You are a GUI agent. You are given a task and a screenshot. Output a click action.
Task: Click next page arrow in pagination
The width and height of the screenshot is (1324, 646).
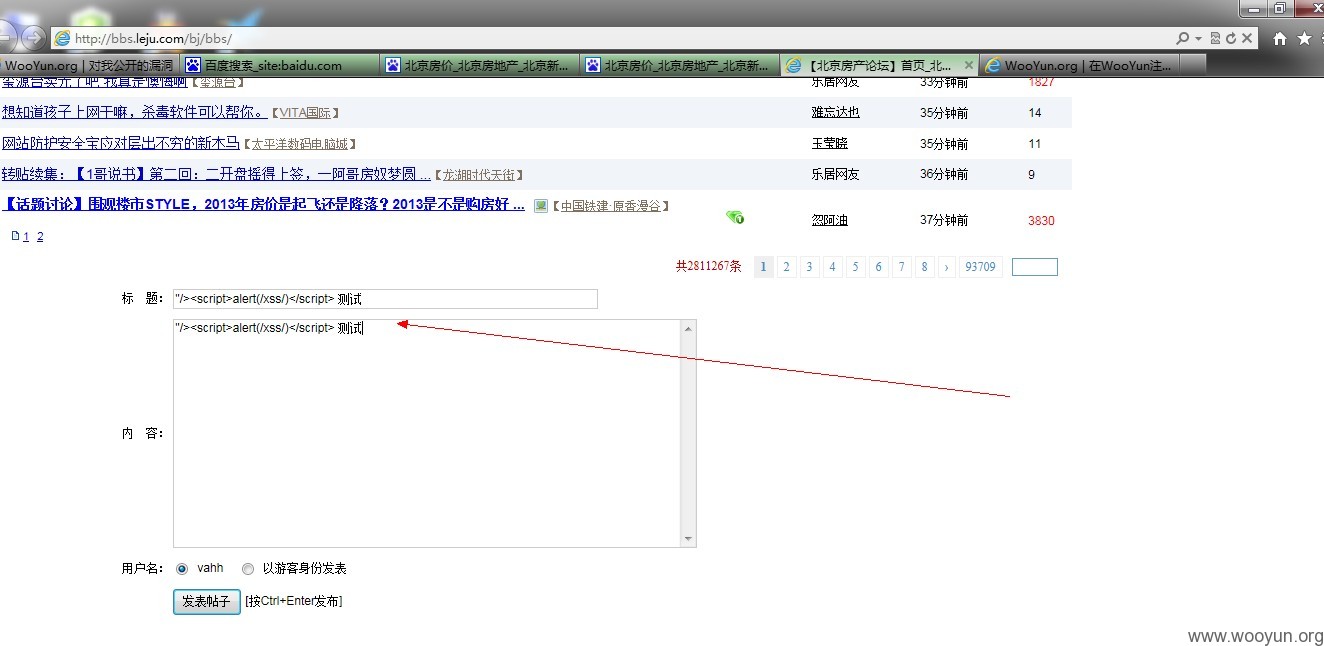pyautogui.click(x=947, y=267)
